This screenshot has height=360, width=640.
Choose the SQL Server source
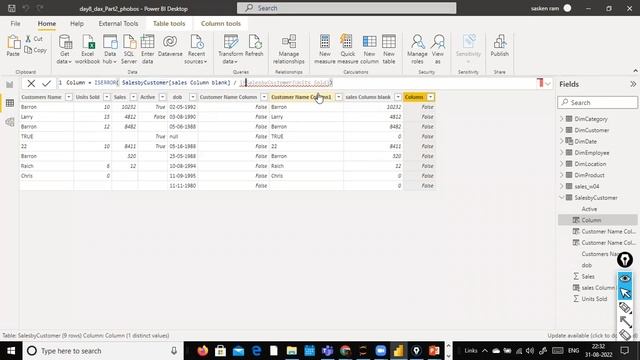coord(129,49)
